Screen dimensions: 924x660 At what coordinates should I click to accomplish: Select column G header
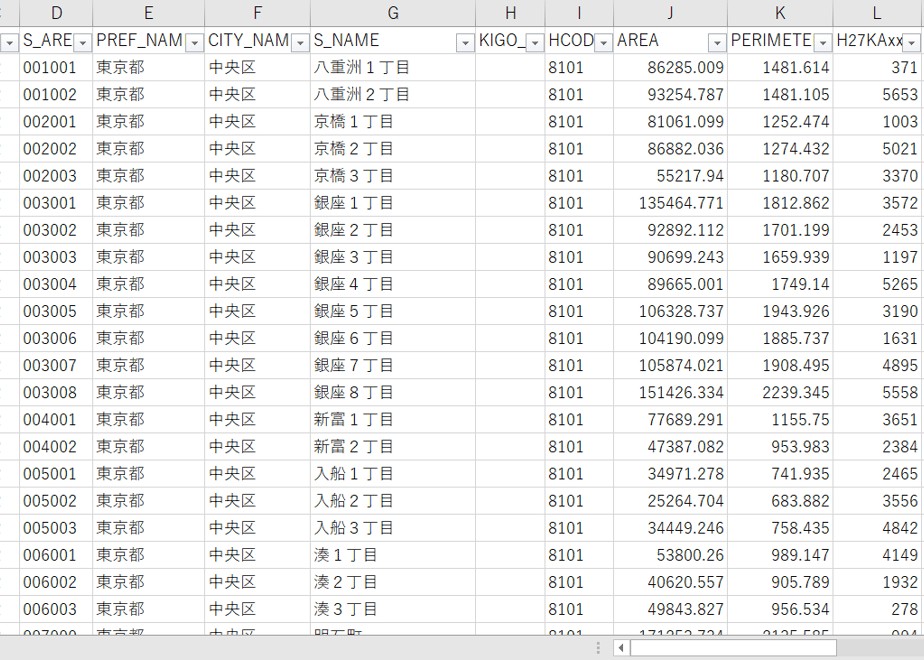[393, 13]
